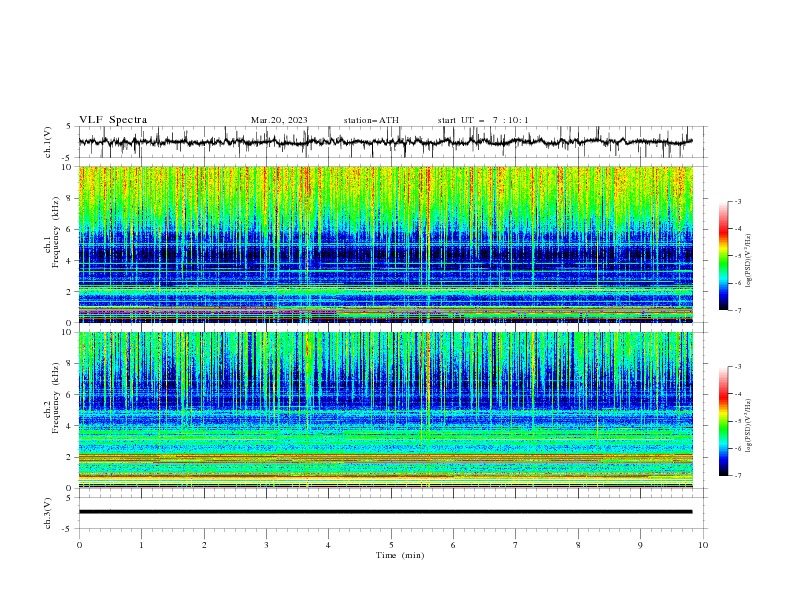Image resolution: width=792 pixels, height=612 pixels.
Task: Select the "start UT = 7 :10: 1" text
Action: pyautogui.click(x=483, y=120)
